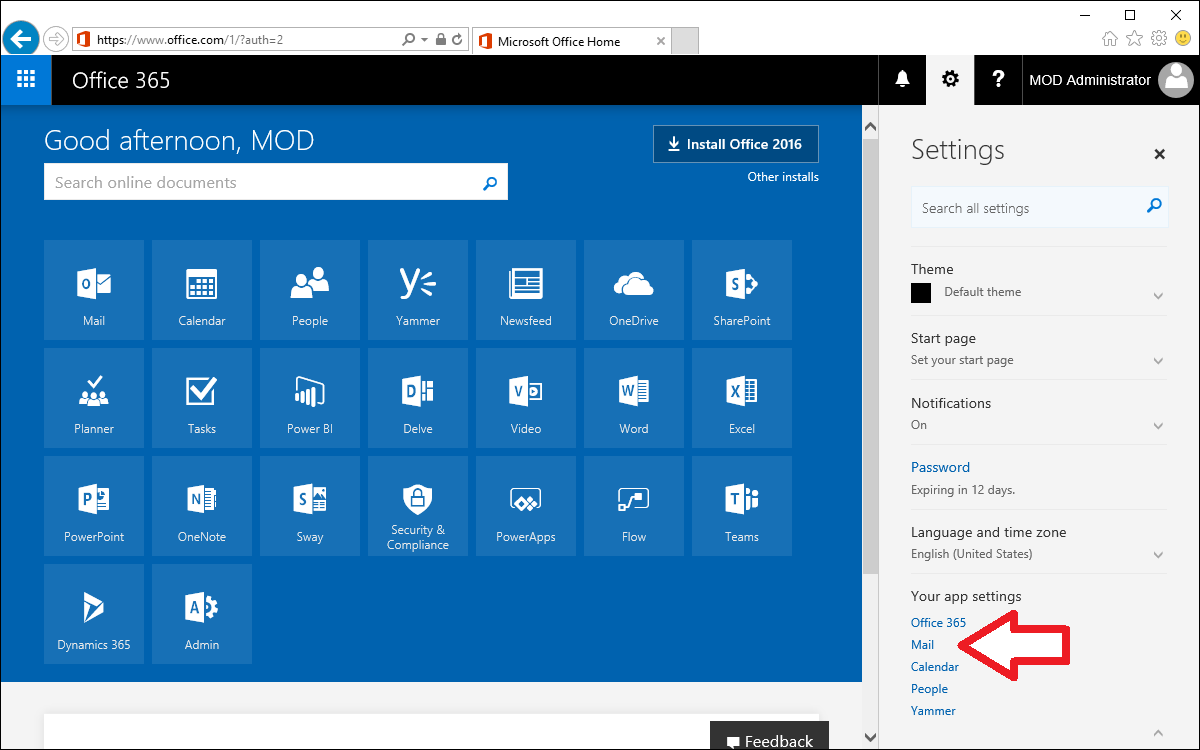Click the help question mark icon

click(997, 80)
